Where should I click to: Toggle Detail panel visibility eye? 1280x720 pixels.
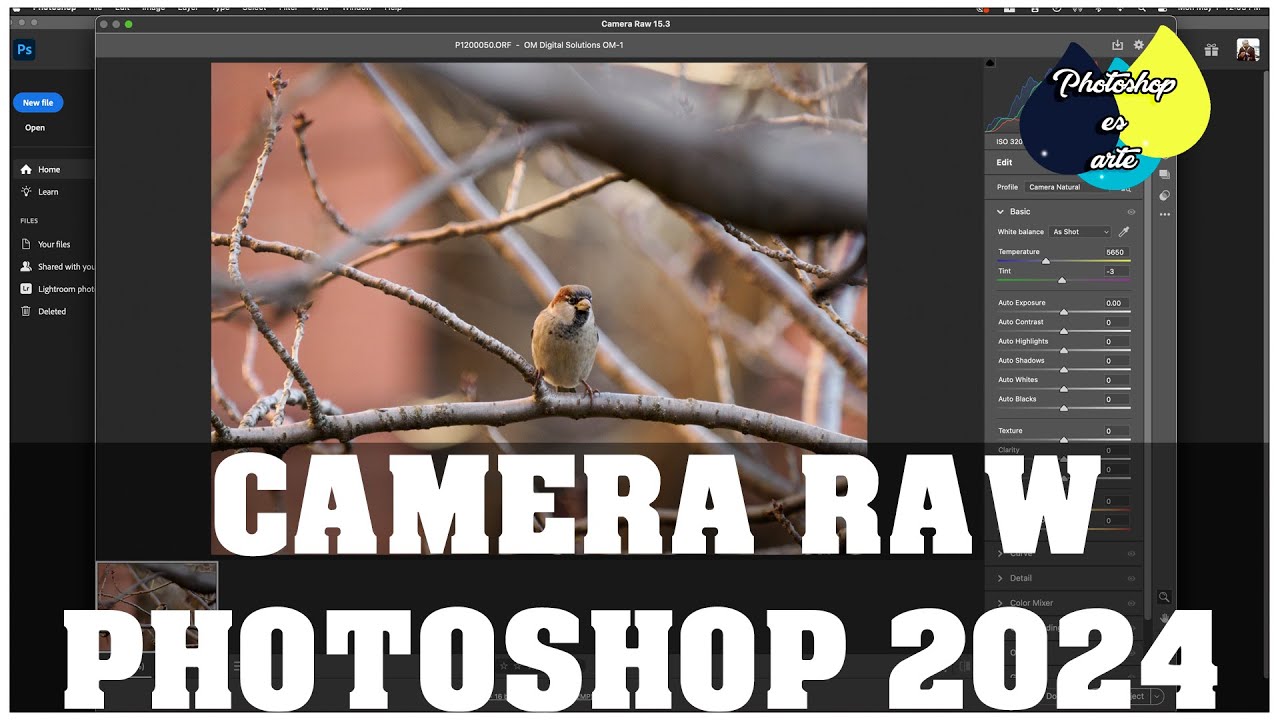coord(1132,578)
